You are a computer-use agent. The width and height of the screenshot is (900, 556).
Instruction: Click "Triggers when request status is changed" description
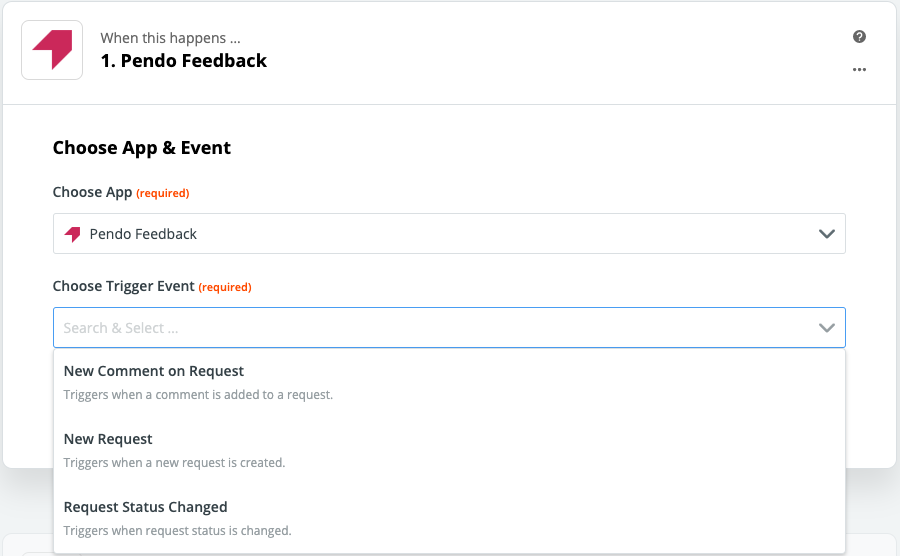click(177, 531)
